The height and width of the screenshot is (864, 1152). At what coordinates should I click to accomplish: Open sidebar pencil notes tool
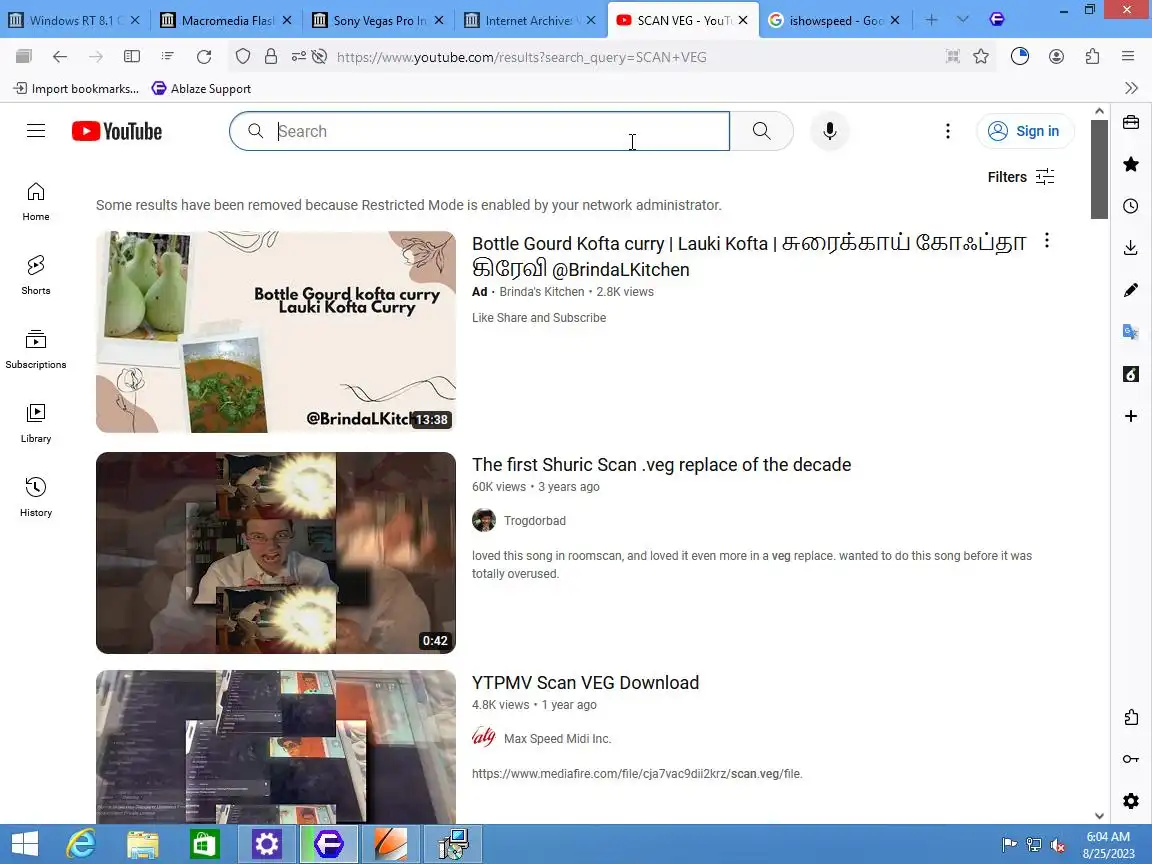1131,289
